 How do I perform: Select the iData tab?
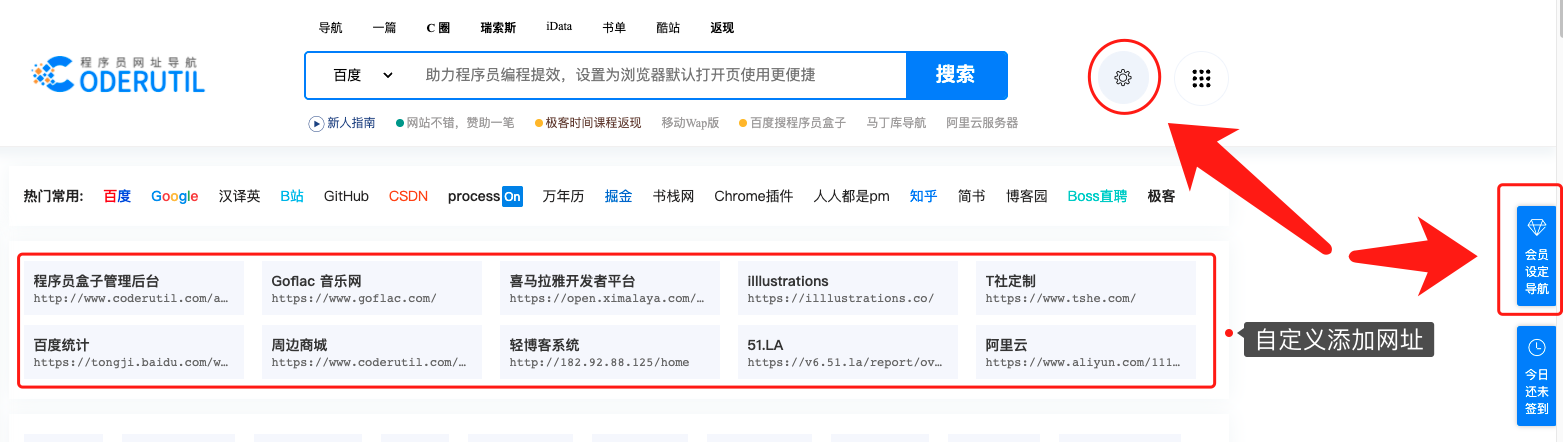pos(559,27)
